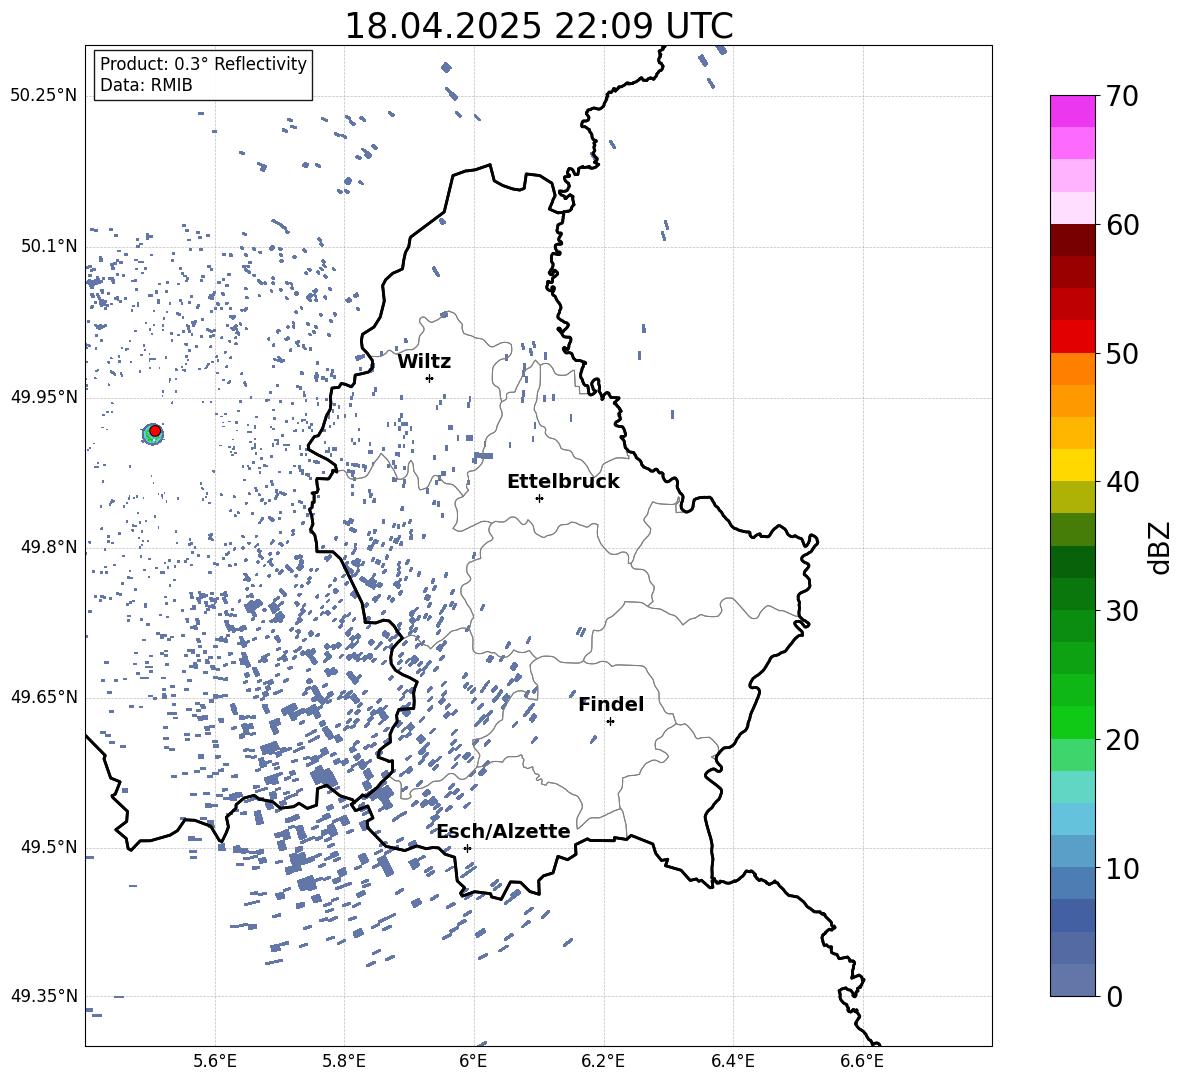Click the colorbar tick value 50

click(x=1122, y=353)
